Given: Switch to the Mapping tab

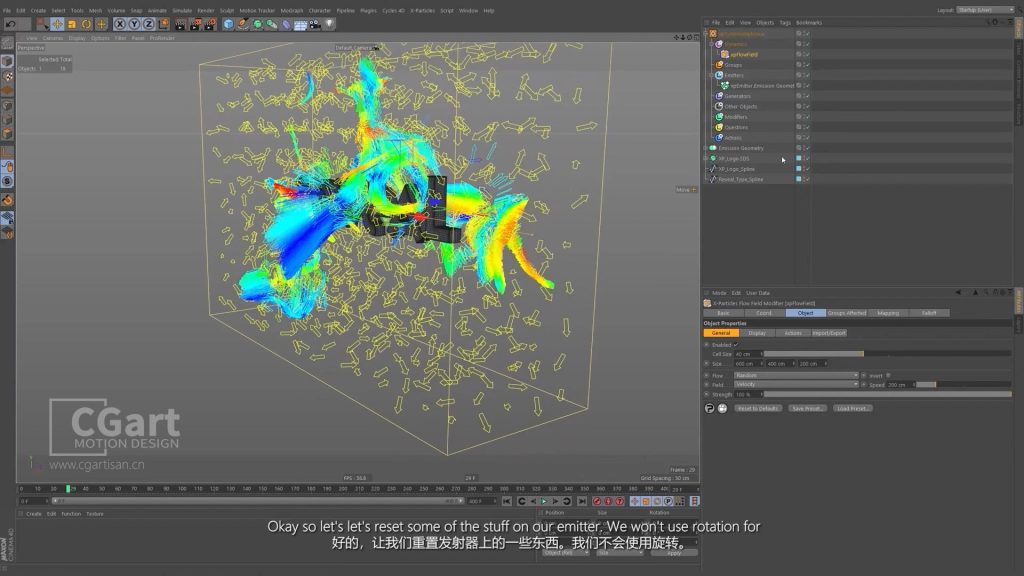Looking at the screenshot, I should coord(888,313).
